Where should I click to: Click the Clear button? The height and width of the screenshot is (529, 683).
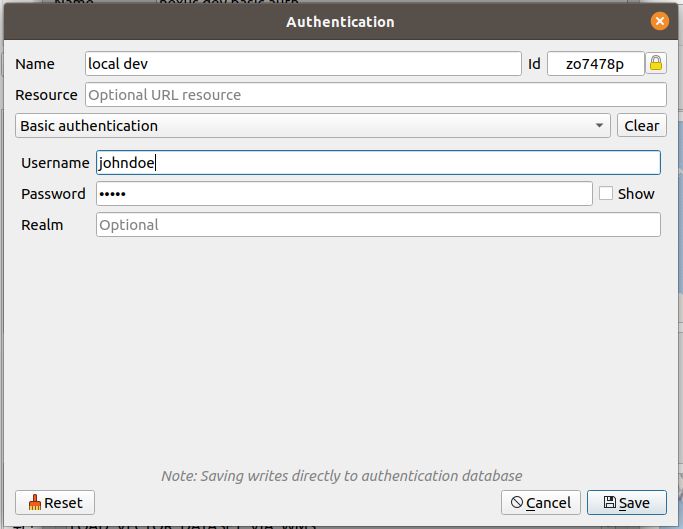pos(642,125)
